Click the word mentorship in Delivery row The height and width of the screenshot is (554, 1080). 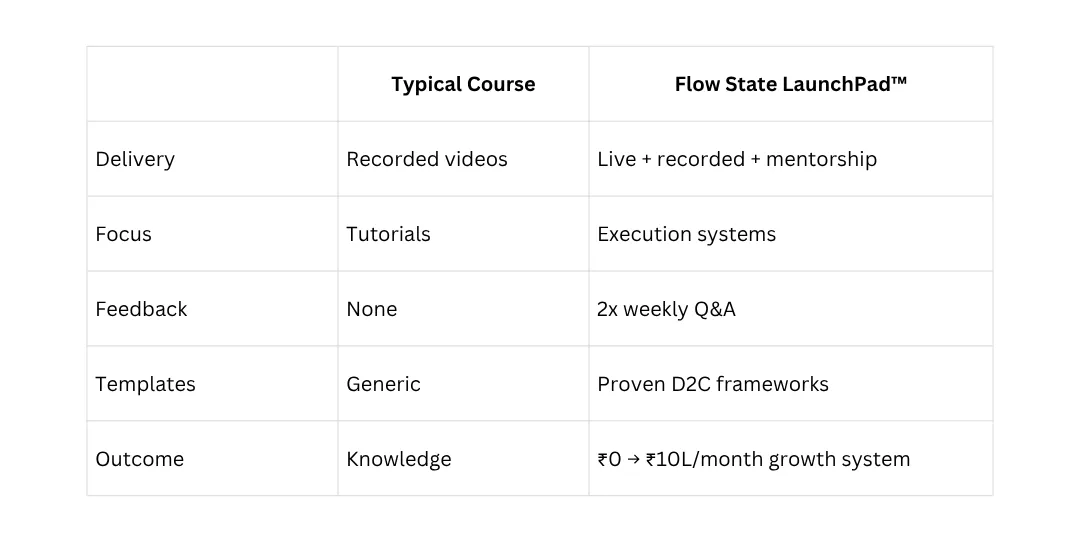click(x=821, y=160)
